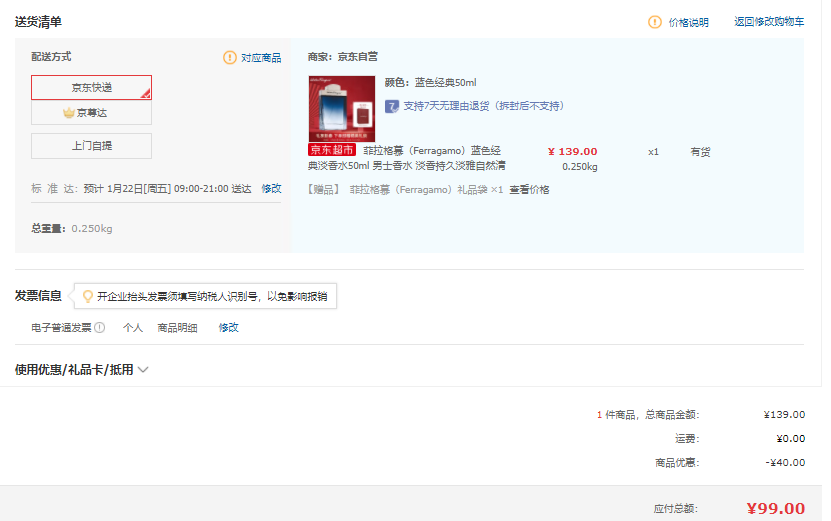Screen dimensions: 831x521
Task: Click 商品优惠 -¥40.00 value
Action: point(785,463)
